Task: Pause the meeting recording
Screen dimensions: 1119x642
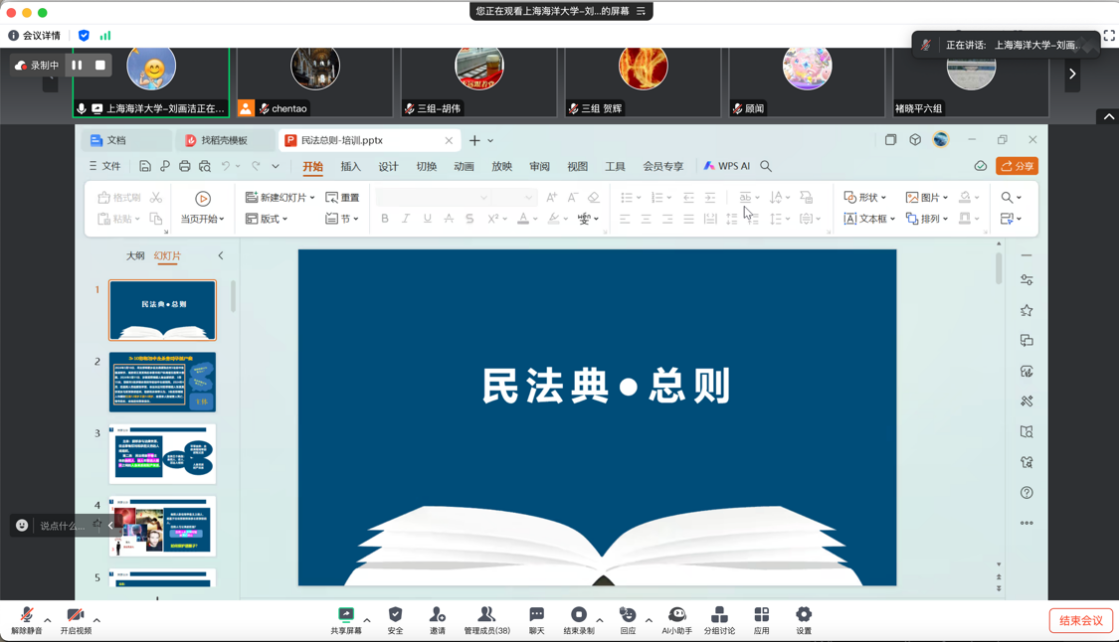Action: [77, 65]
